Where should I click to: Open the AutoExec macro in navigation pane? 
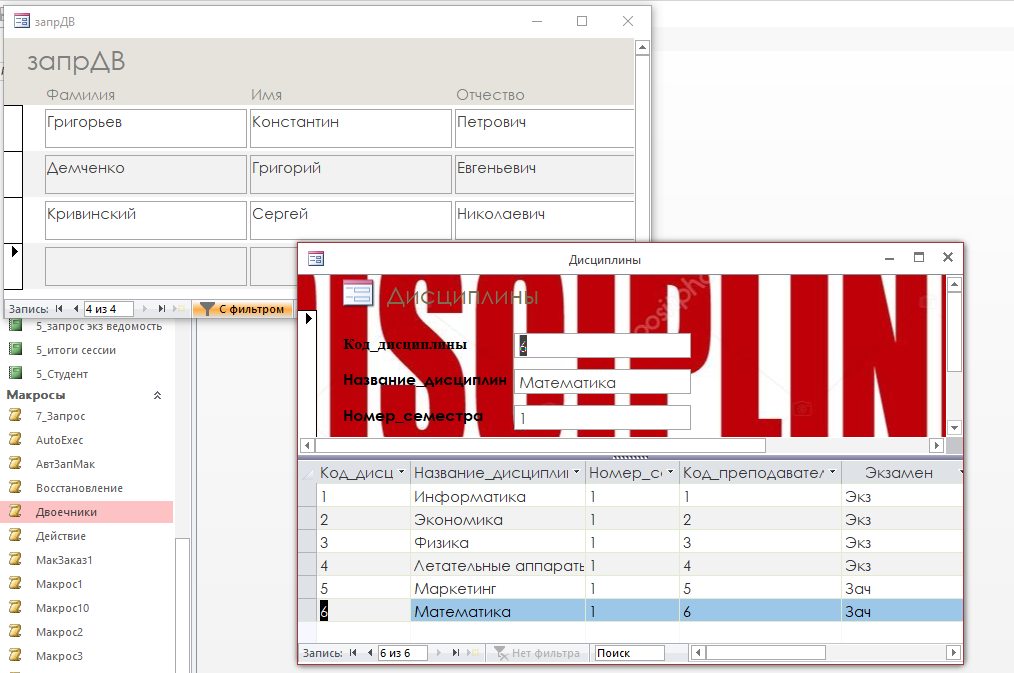(x=59, y=440)
